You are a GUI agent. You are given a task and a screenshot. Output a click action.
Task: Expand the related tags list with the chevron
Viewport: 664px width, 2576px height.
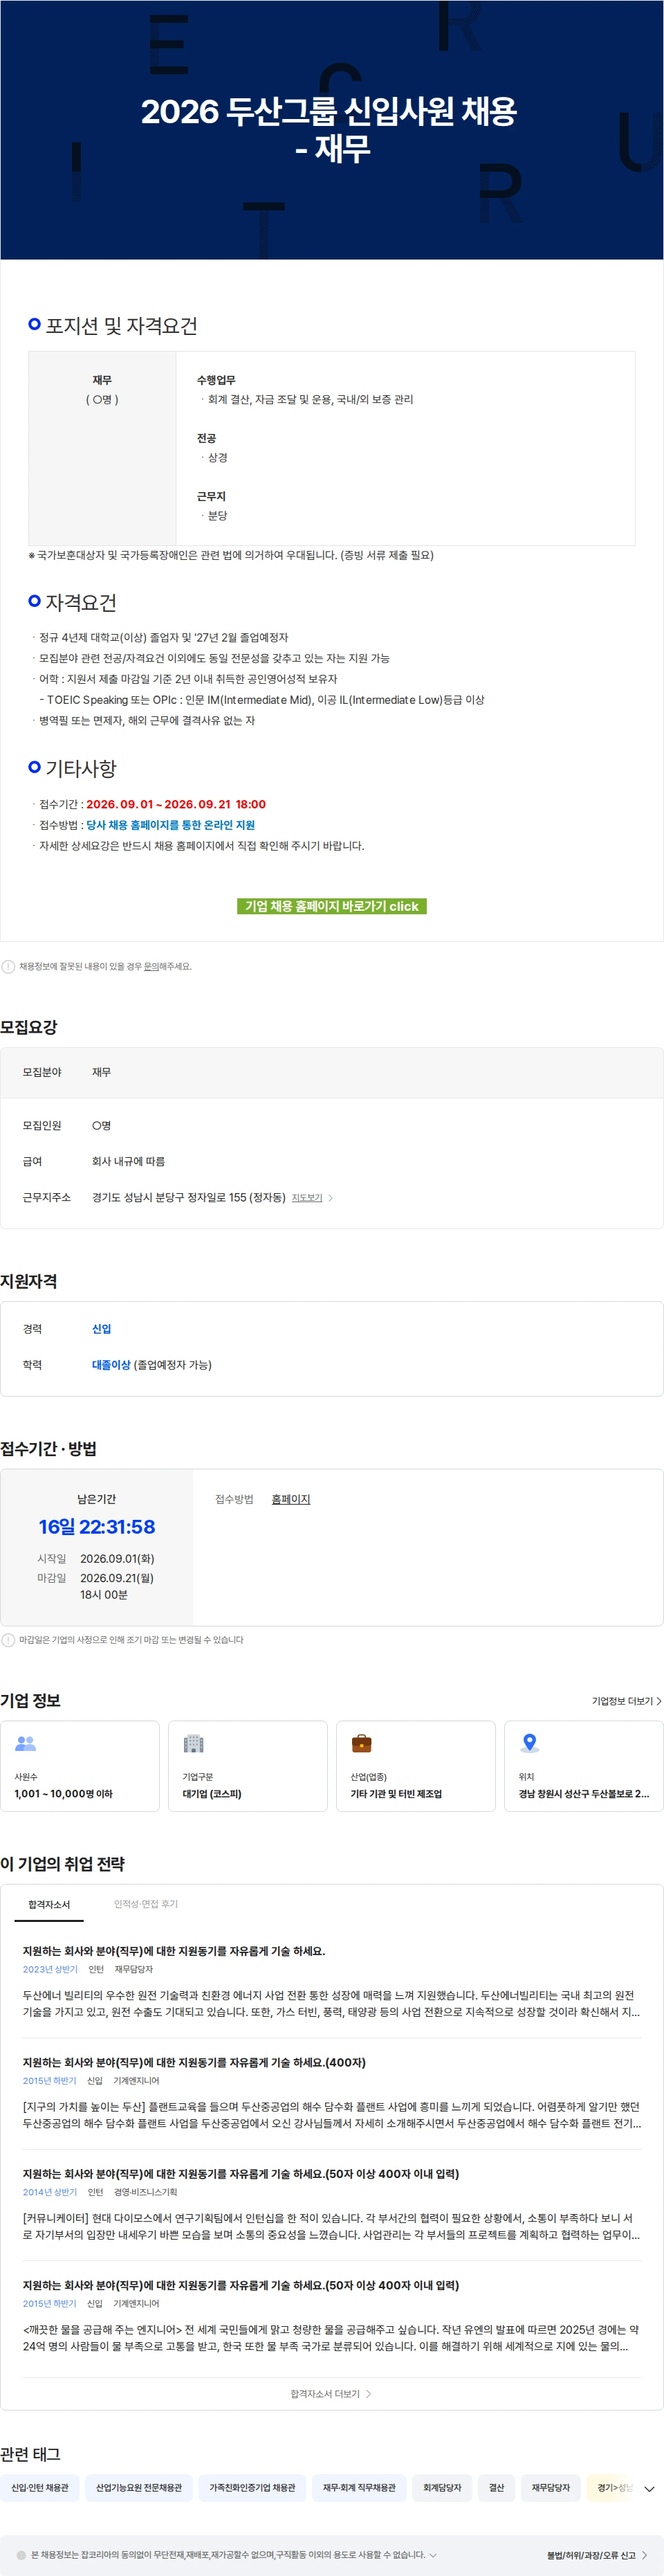[x=649, y=2489]
